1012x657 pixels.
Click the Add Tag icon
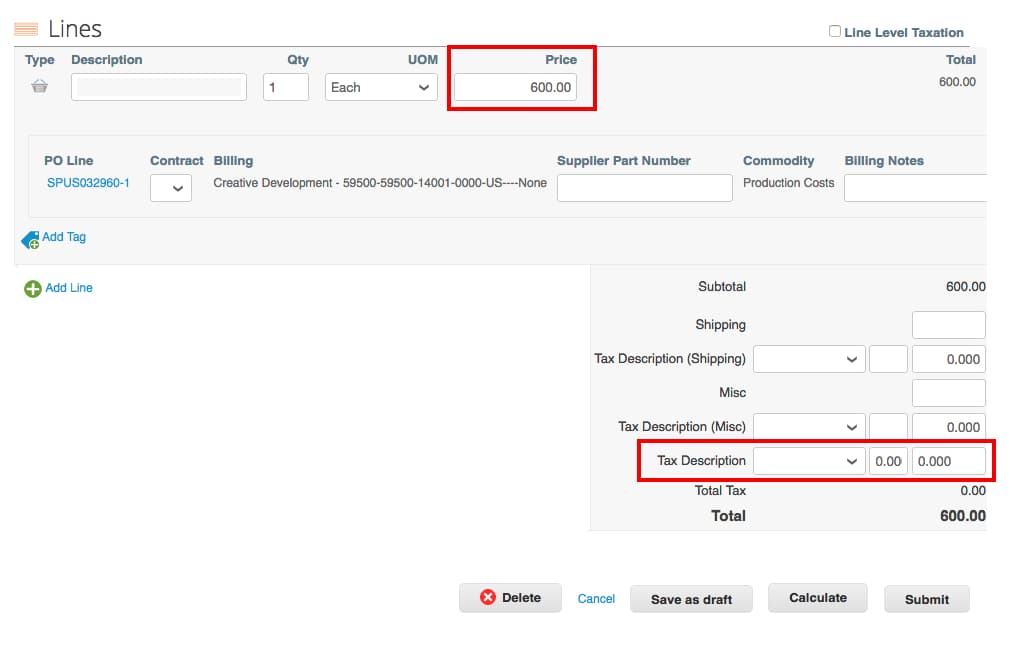point(31,238)
